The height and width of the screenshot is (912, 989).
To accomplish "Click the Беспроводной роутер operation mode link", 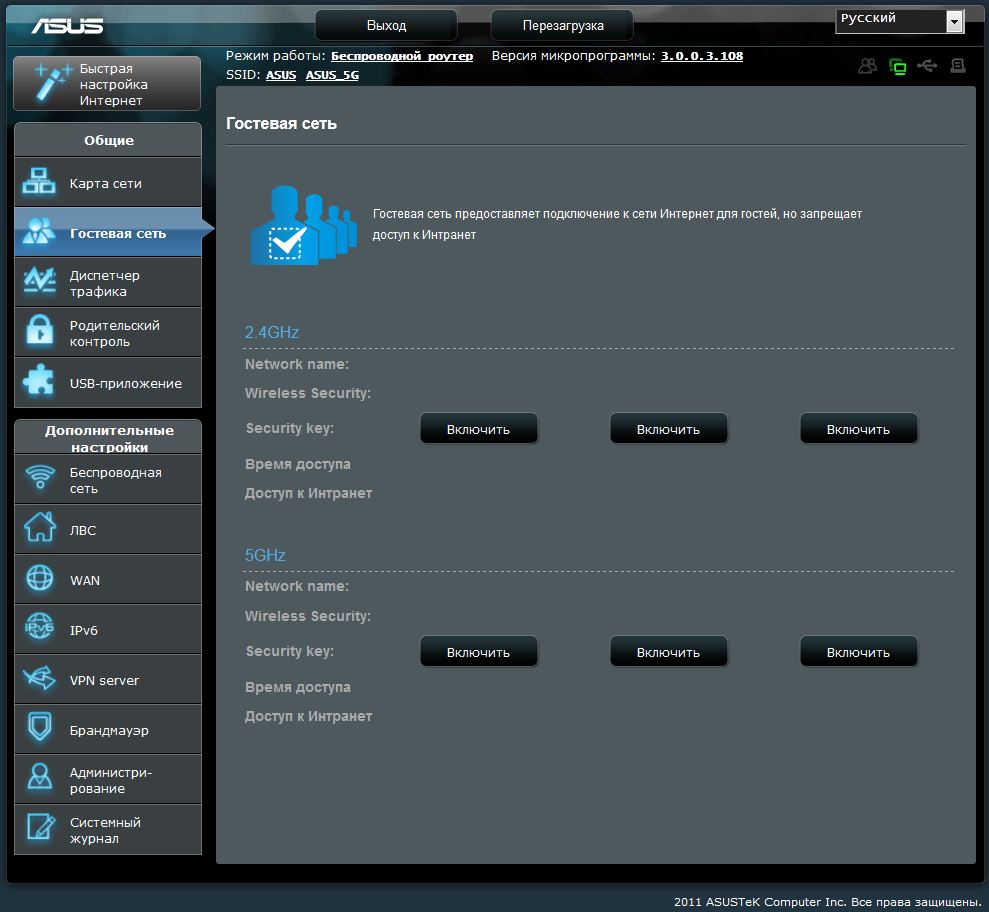I will click(402, 56).
